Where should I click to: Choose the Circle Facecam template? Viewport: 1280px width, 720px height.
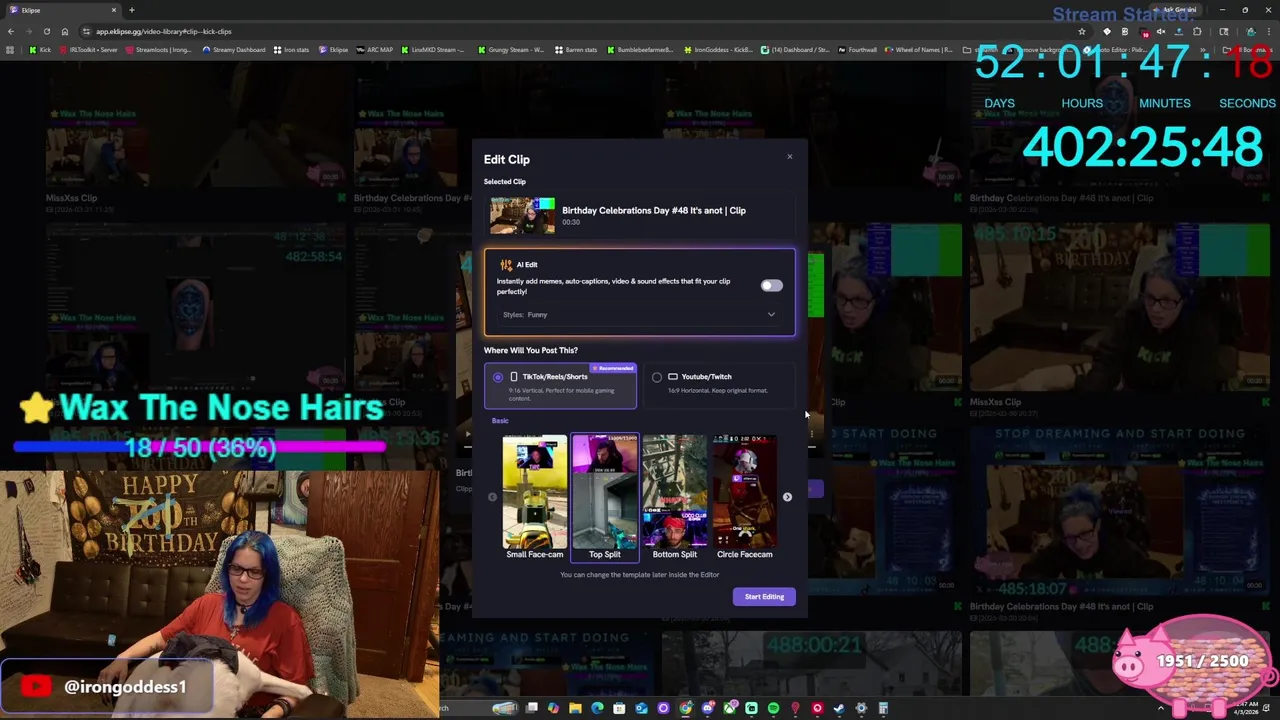tap(745, 497)
